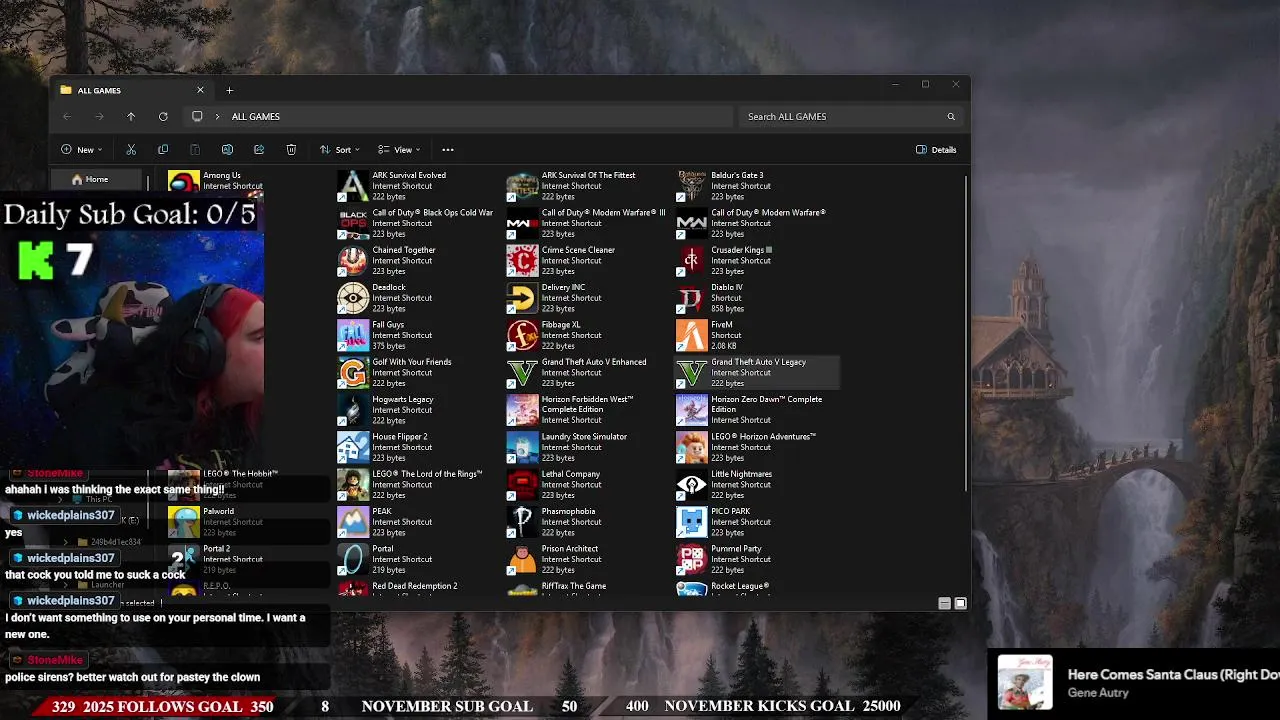
Task: Select the Fibbage XL icon
Action: (522, 335)
